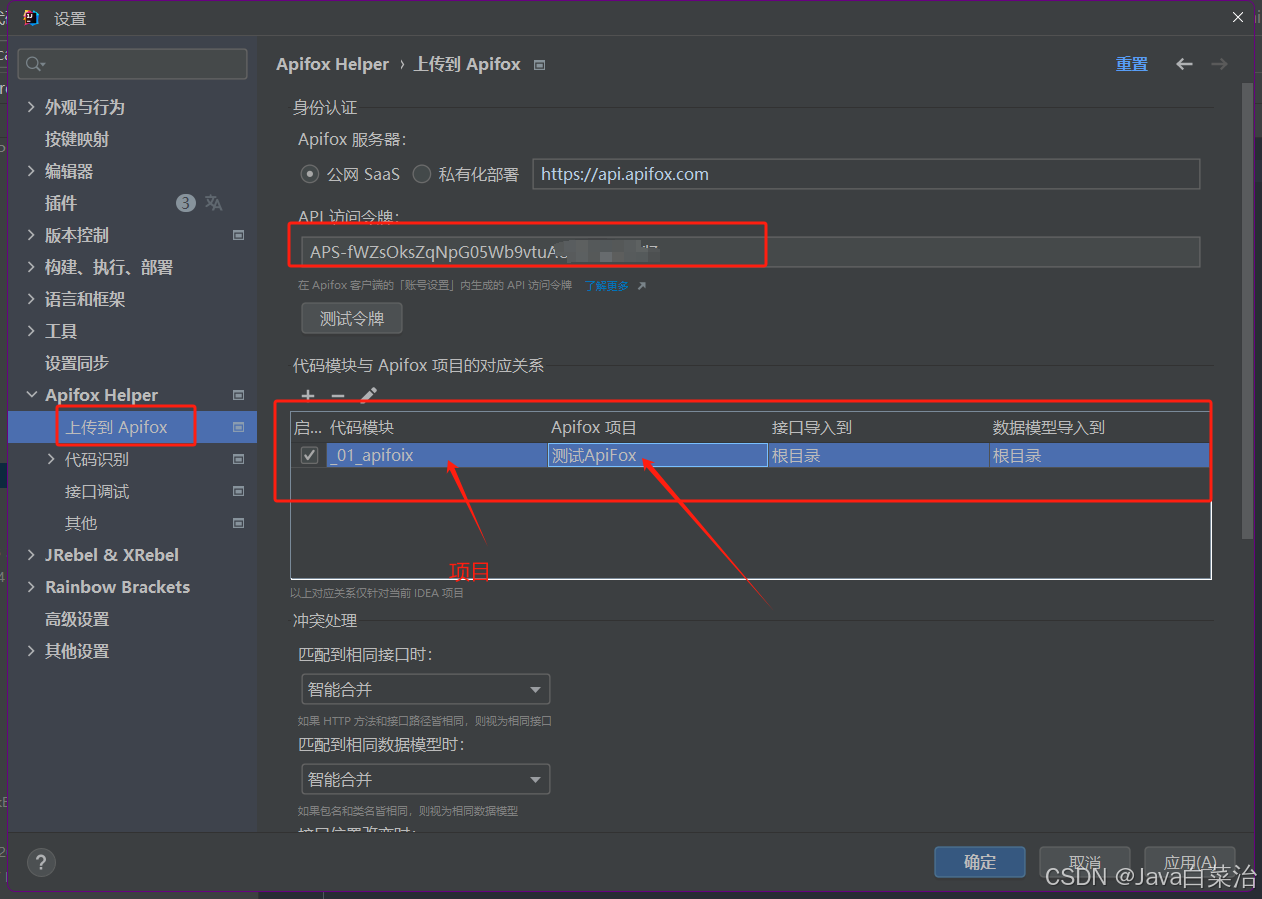
Task: Collapse the Apifox Helper tree node
Action: (31, 395)
